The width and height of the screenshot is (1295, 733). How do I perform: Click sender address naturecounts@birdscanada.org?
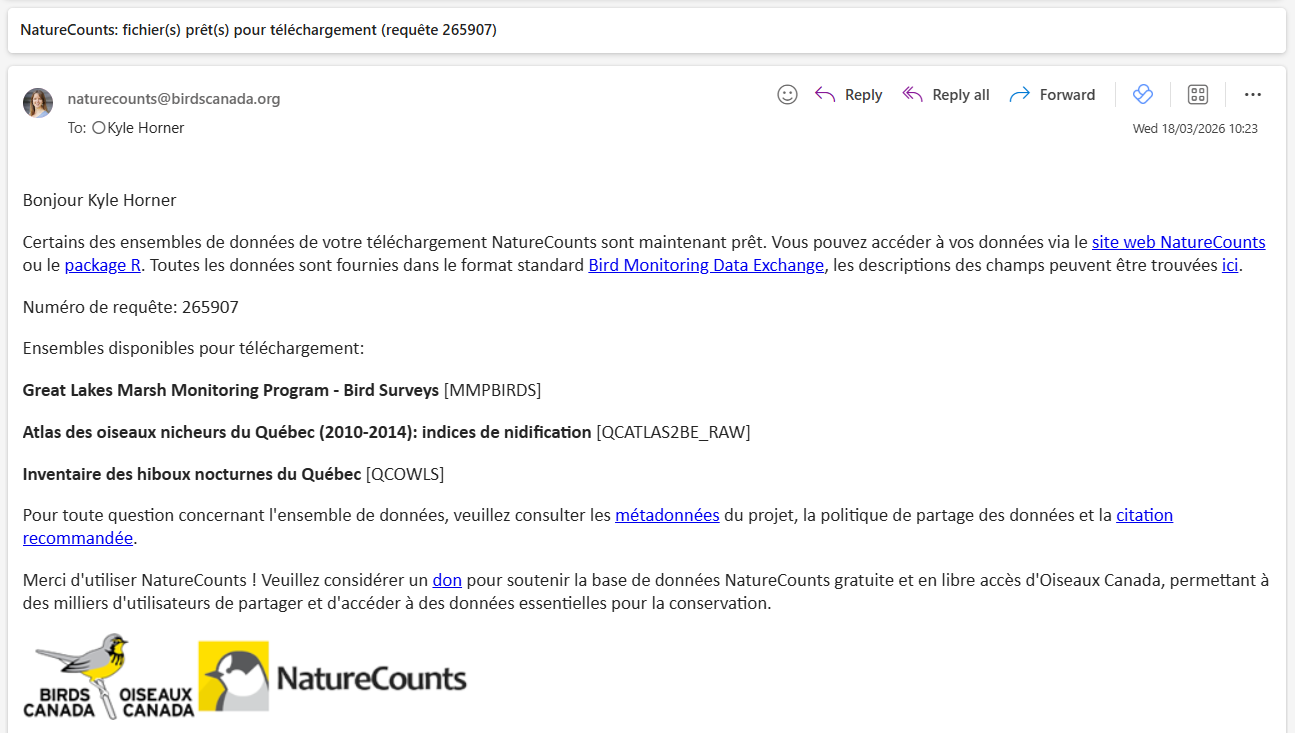click(x=174, y=99)
